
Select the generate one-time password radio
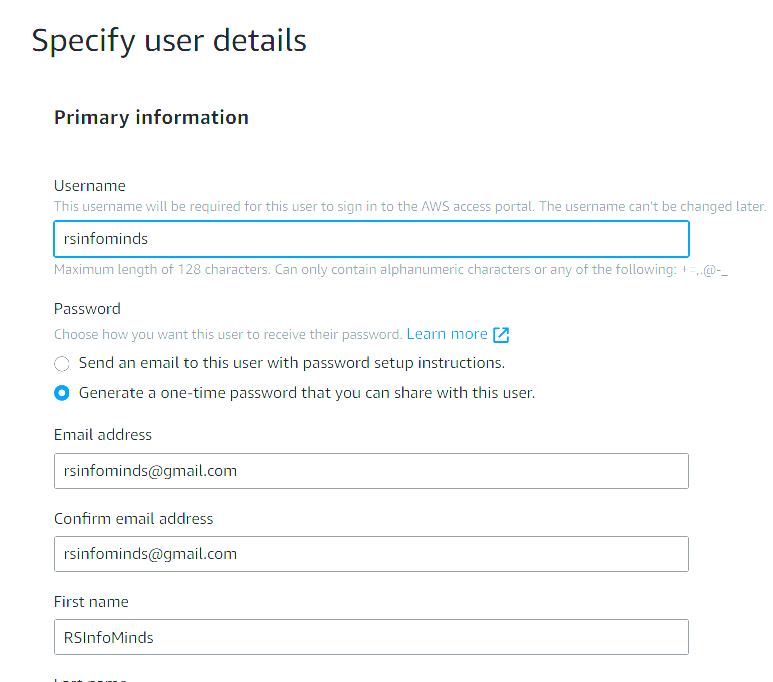click(x=62, y=393)
